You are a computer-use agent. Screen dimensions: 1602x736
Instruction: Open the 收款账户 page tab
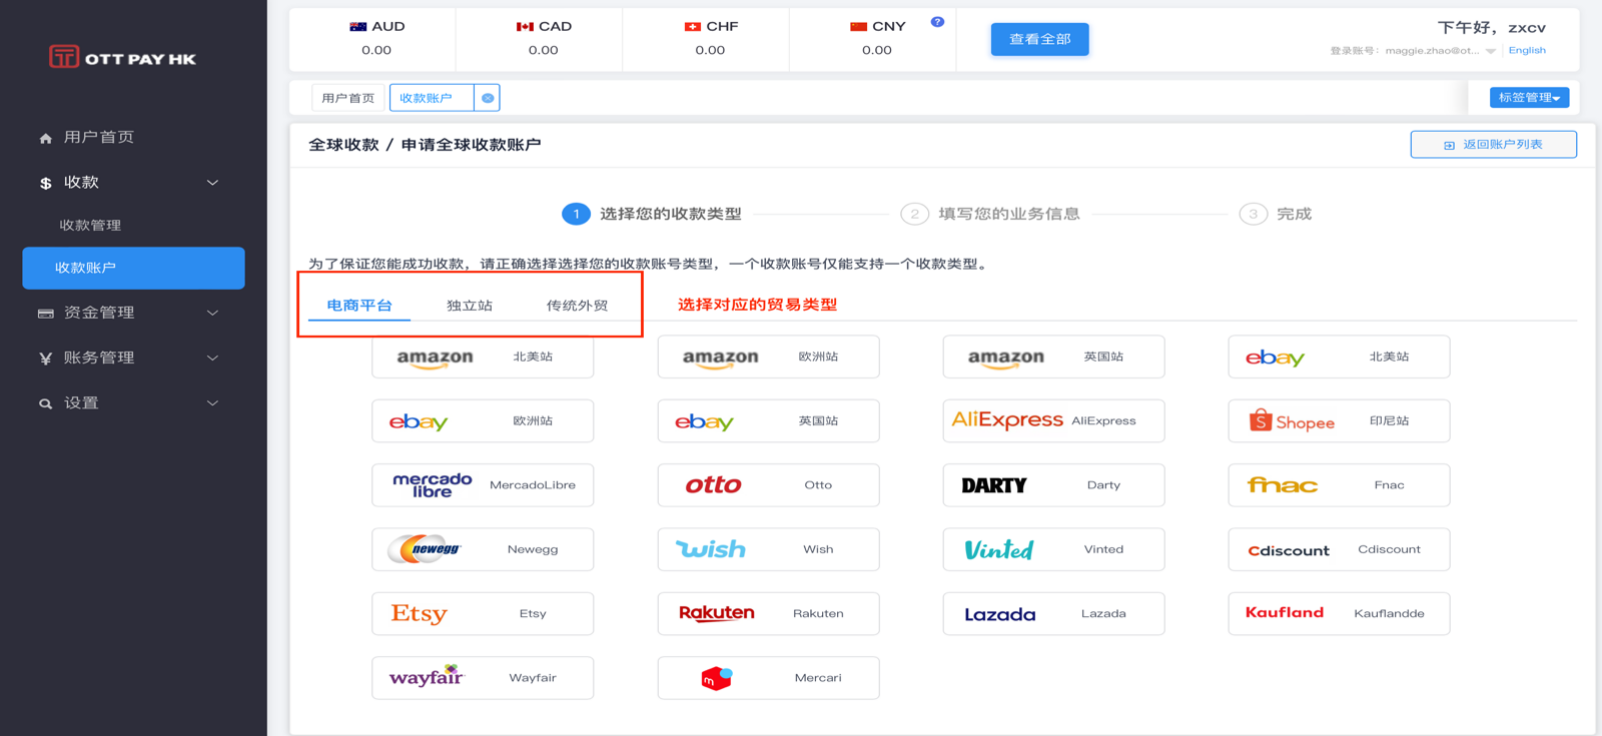pyautogui.click(x=432, y=98)
